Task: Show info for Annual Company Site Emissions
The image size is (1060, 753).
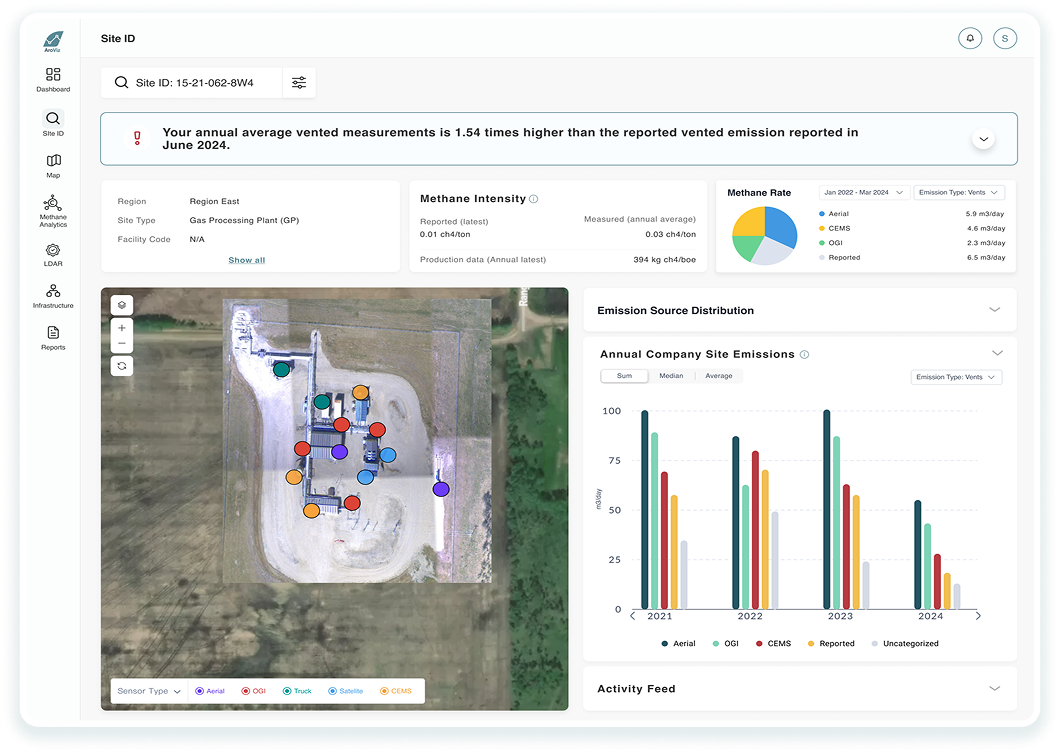Action: (804, 354)
